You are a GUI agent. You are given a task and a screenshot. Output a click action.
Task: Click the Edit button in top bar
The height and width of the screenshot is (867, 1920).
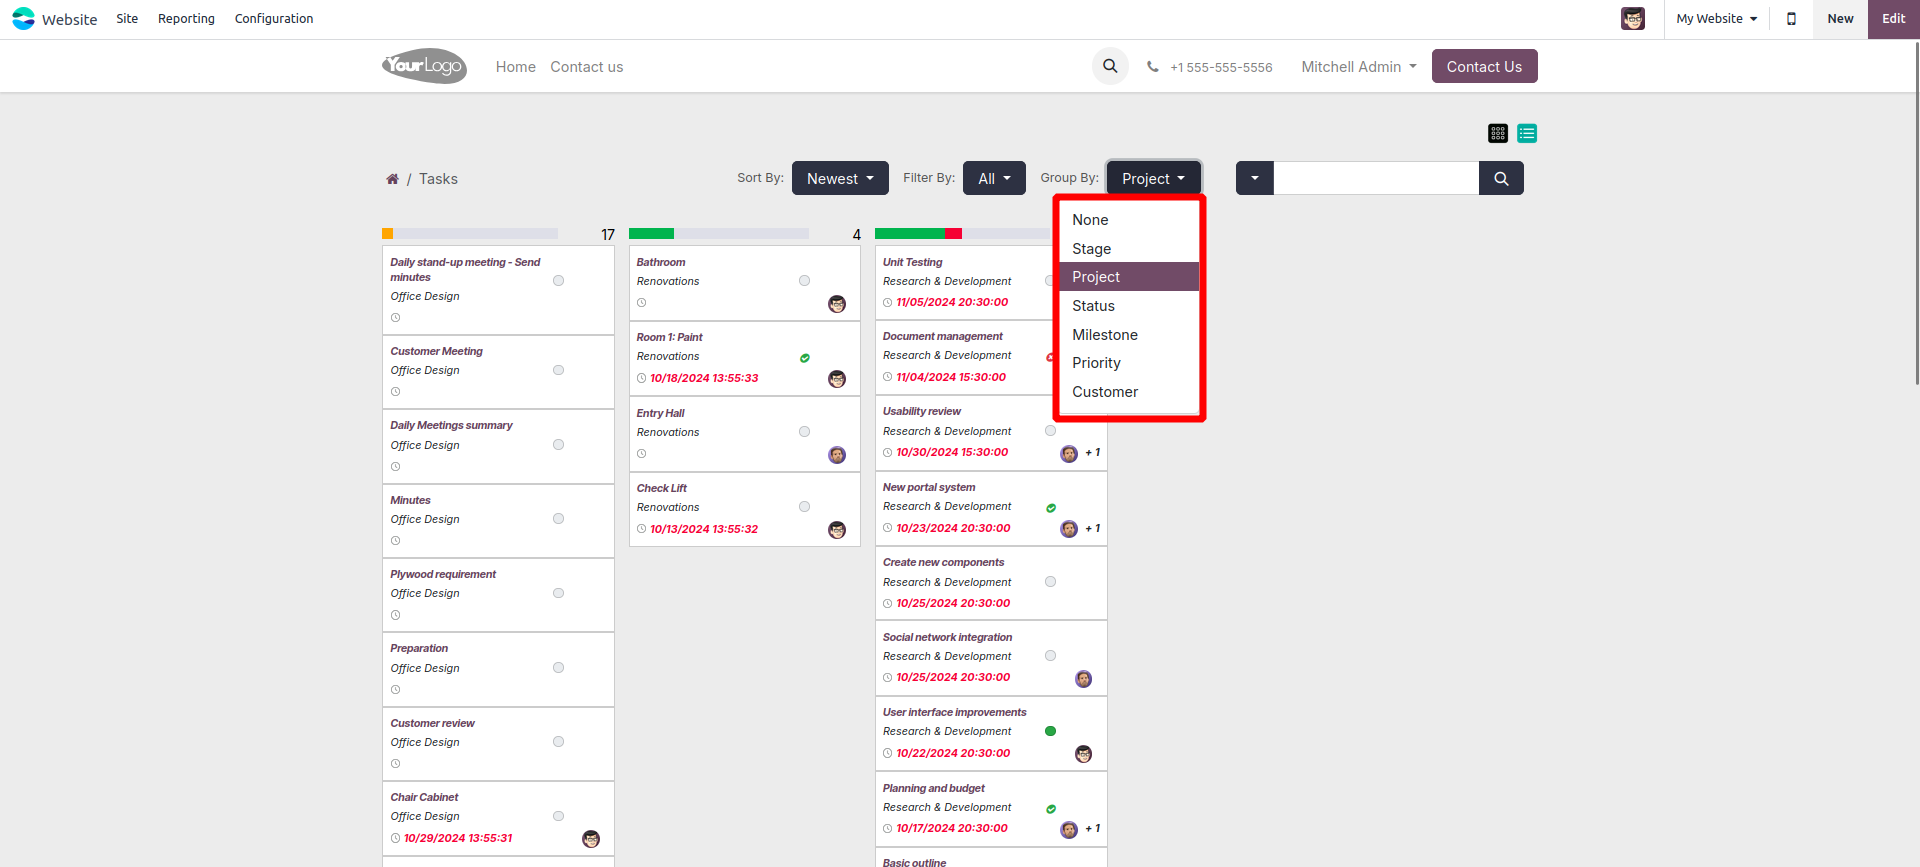(x=1894, y=19)
